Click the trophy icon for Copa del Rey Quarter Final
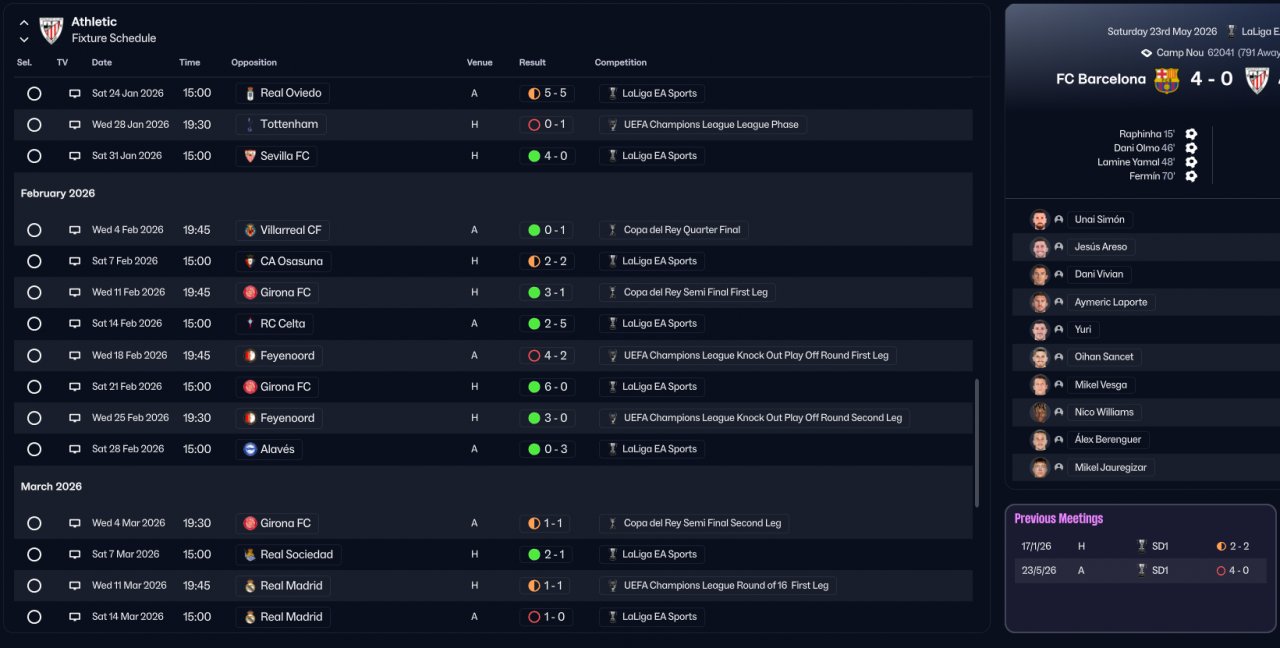1280x648 pixels. point(613,230)
